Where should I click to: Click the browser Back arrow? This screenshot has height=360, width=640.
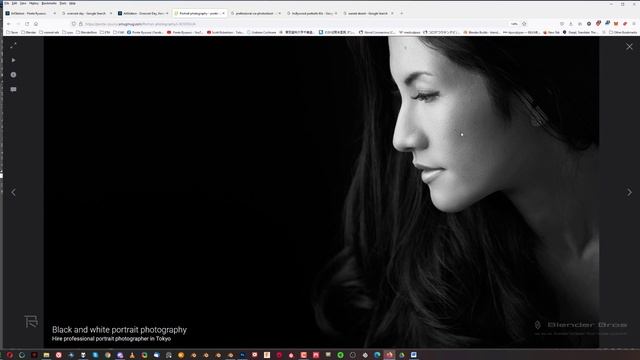(x=9, y=24)
